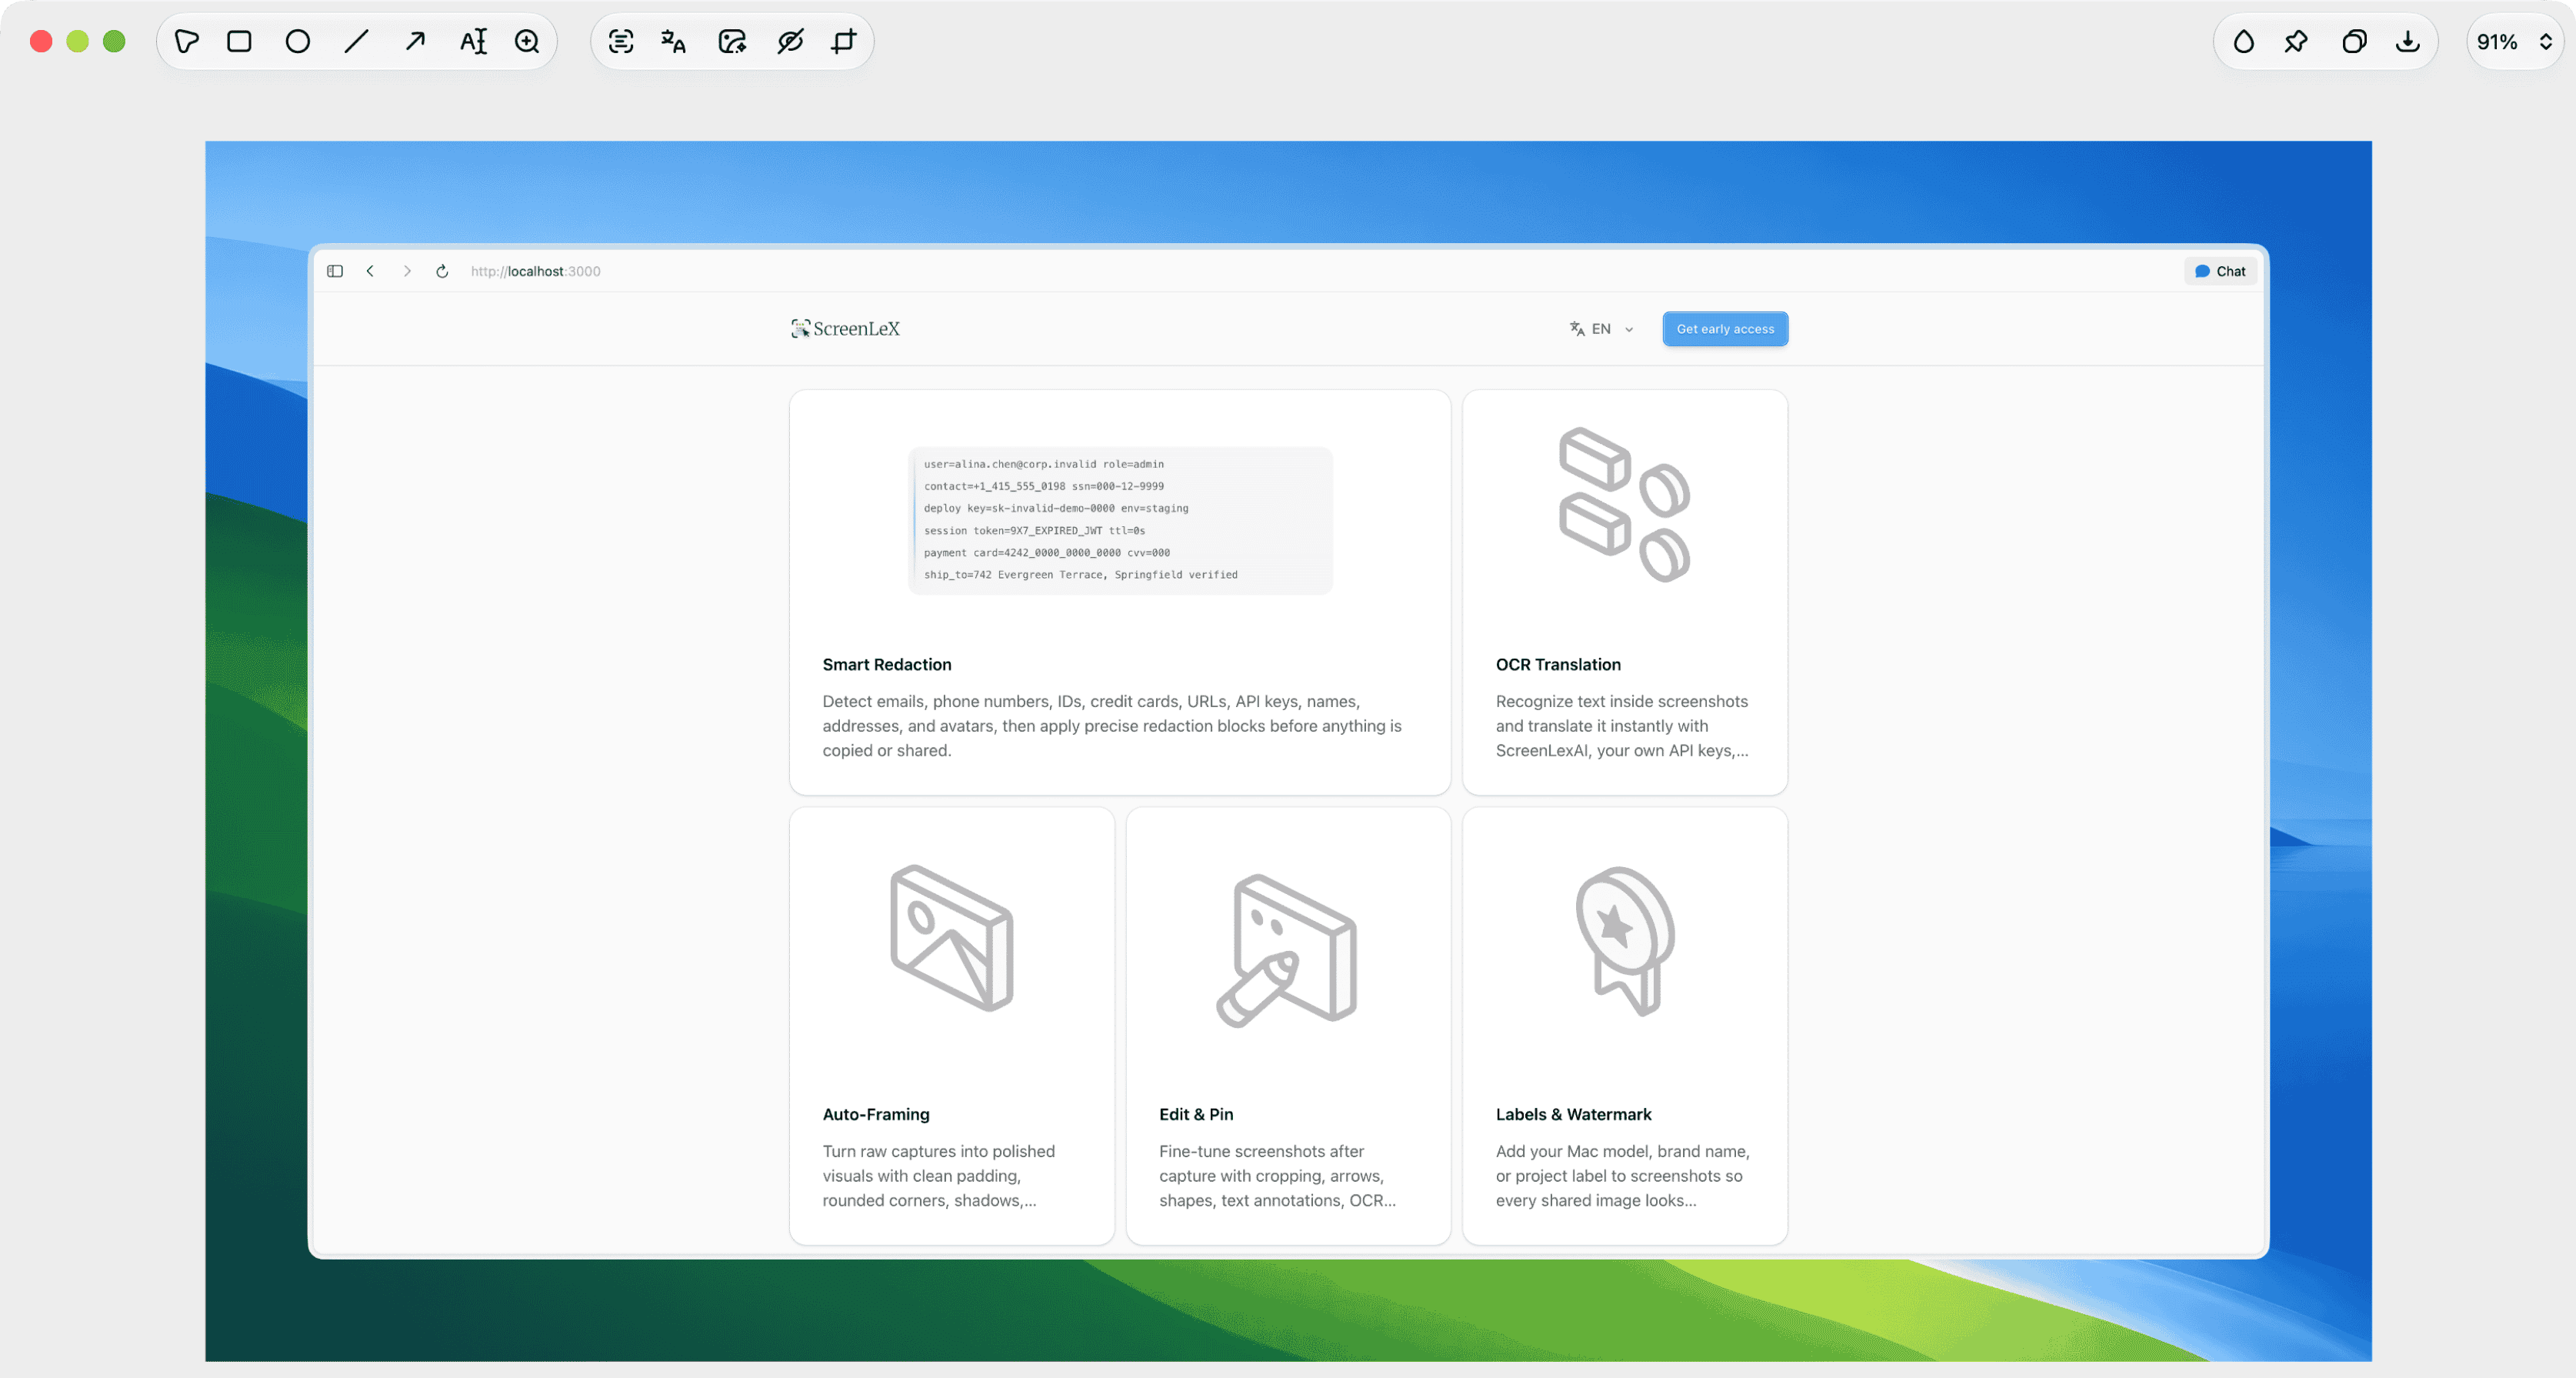Image resolution: width=2576 pixels, height=1378 pixels.
Task: Run OCR text recognition tool
Action: 621,41
